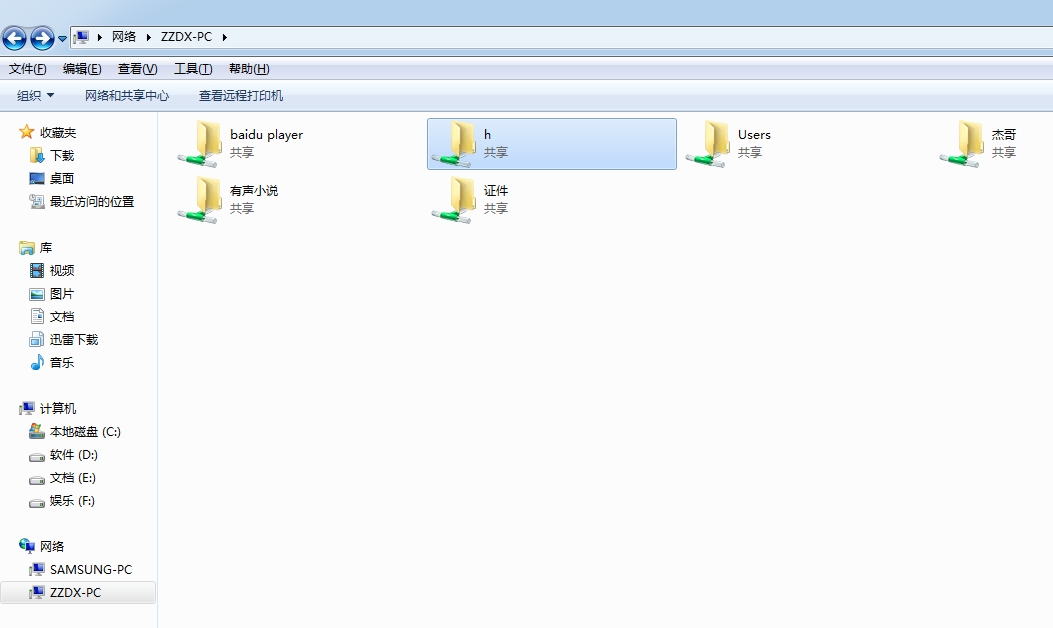Open the 文件(F) menu
The height and width of the screenshot is (628, 1053).
[x=28, y=69]
